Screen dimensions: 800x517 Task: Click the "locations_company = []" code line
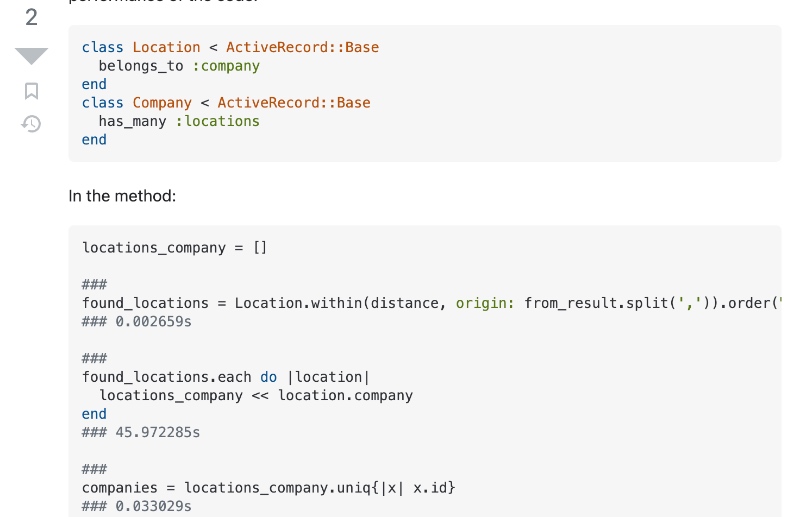tap(174, 247)
